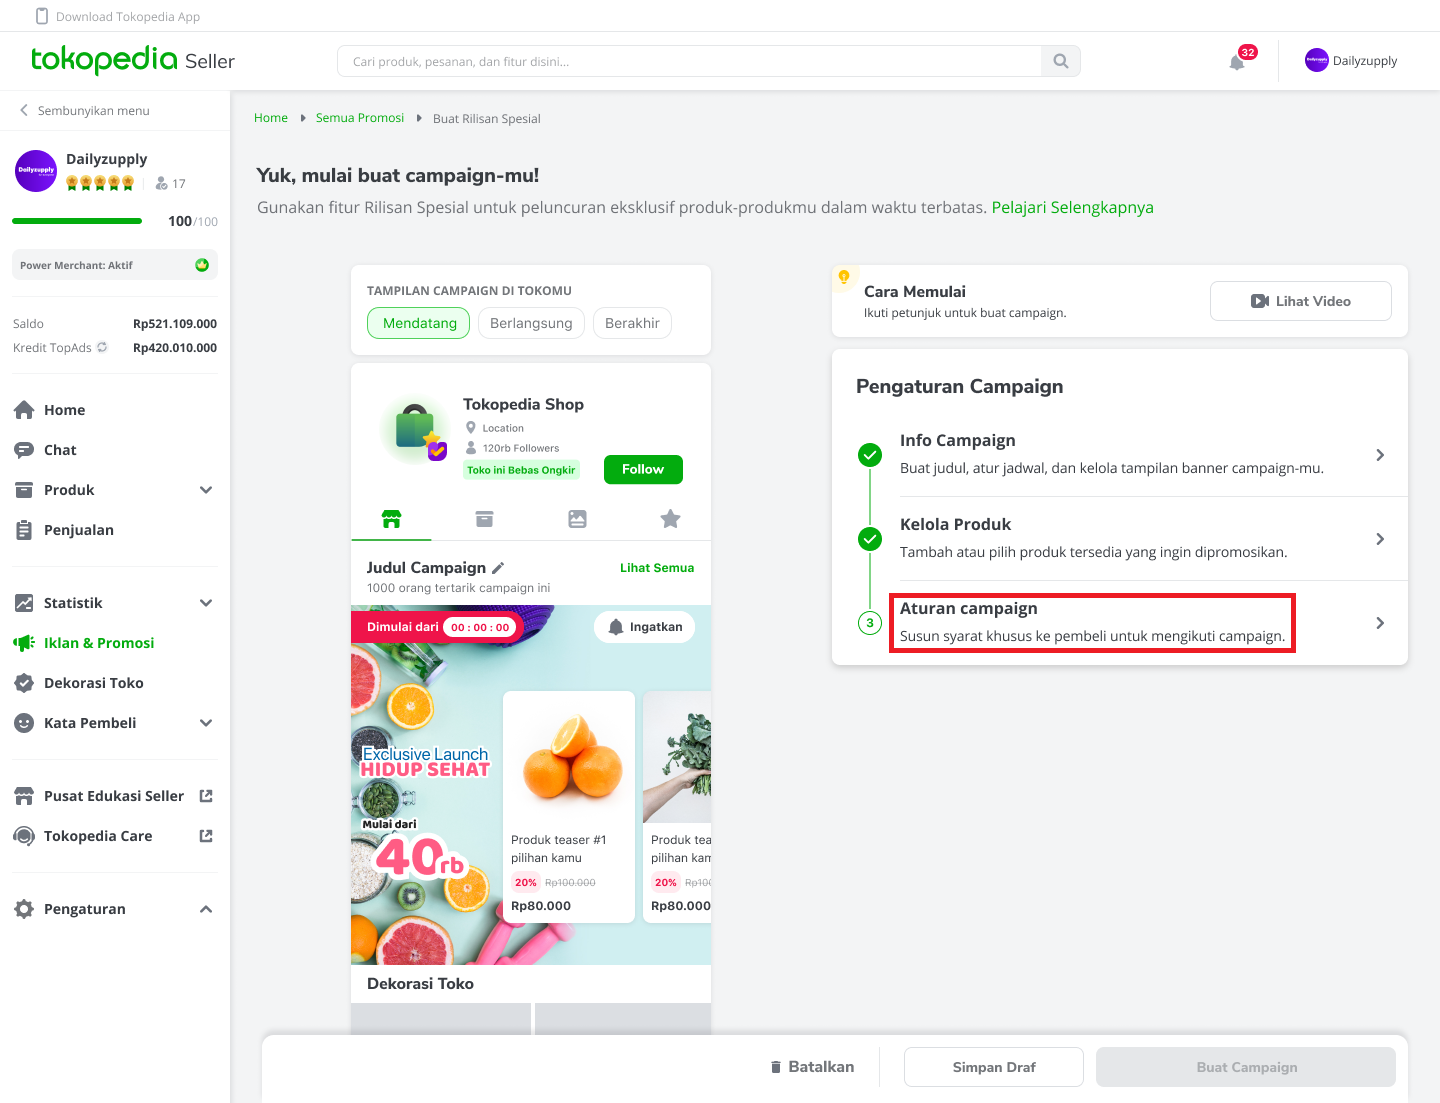1440x1103 pixels.
Task: Open Aturan campaign chevron arrow
Action: [1380, 623]
